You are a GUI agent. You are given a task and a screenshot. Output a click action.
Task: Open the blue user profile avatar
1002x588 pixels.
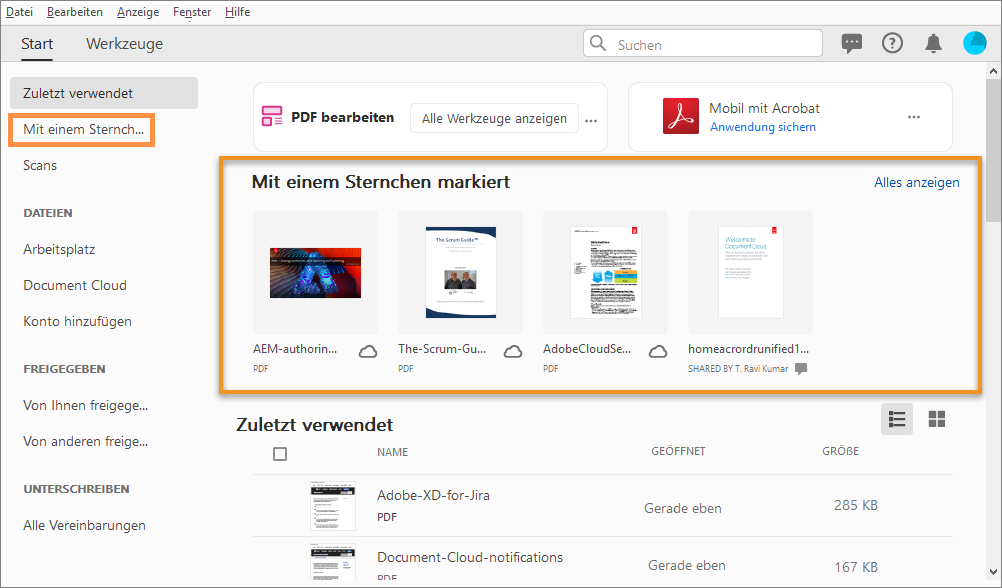[x=975, y=43]
